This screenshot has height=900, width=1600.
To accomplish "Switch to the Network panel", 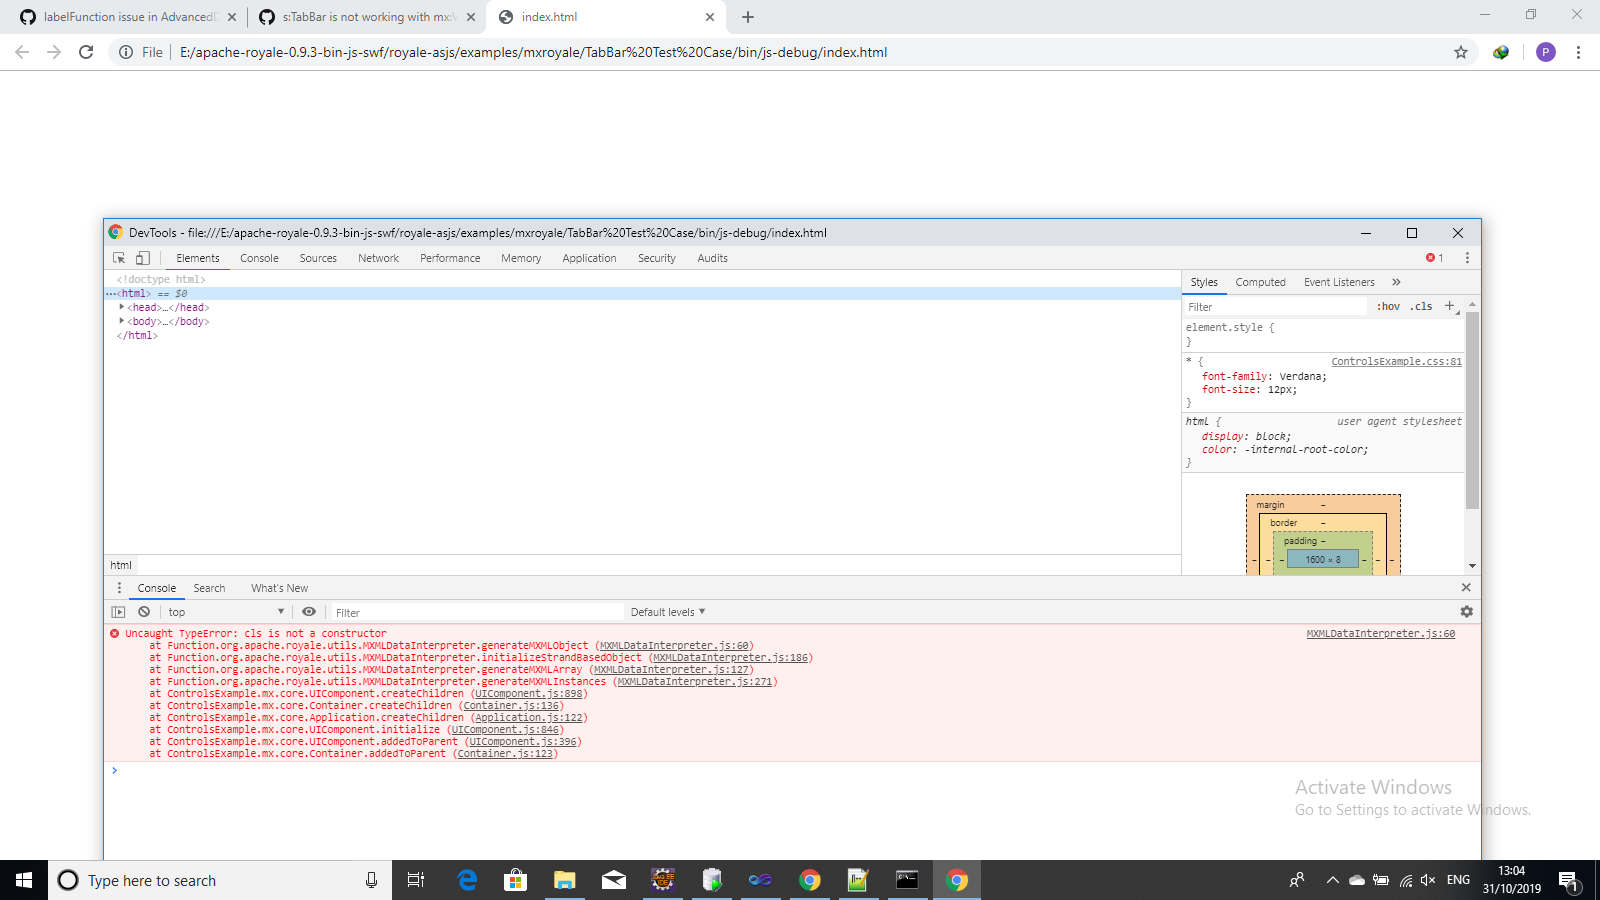I will pyautogui.click(x=378, y=257).
